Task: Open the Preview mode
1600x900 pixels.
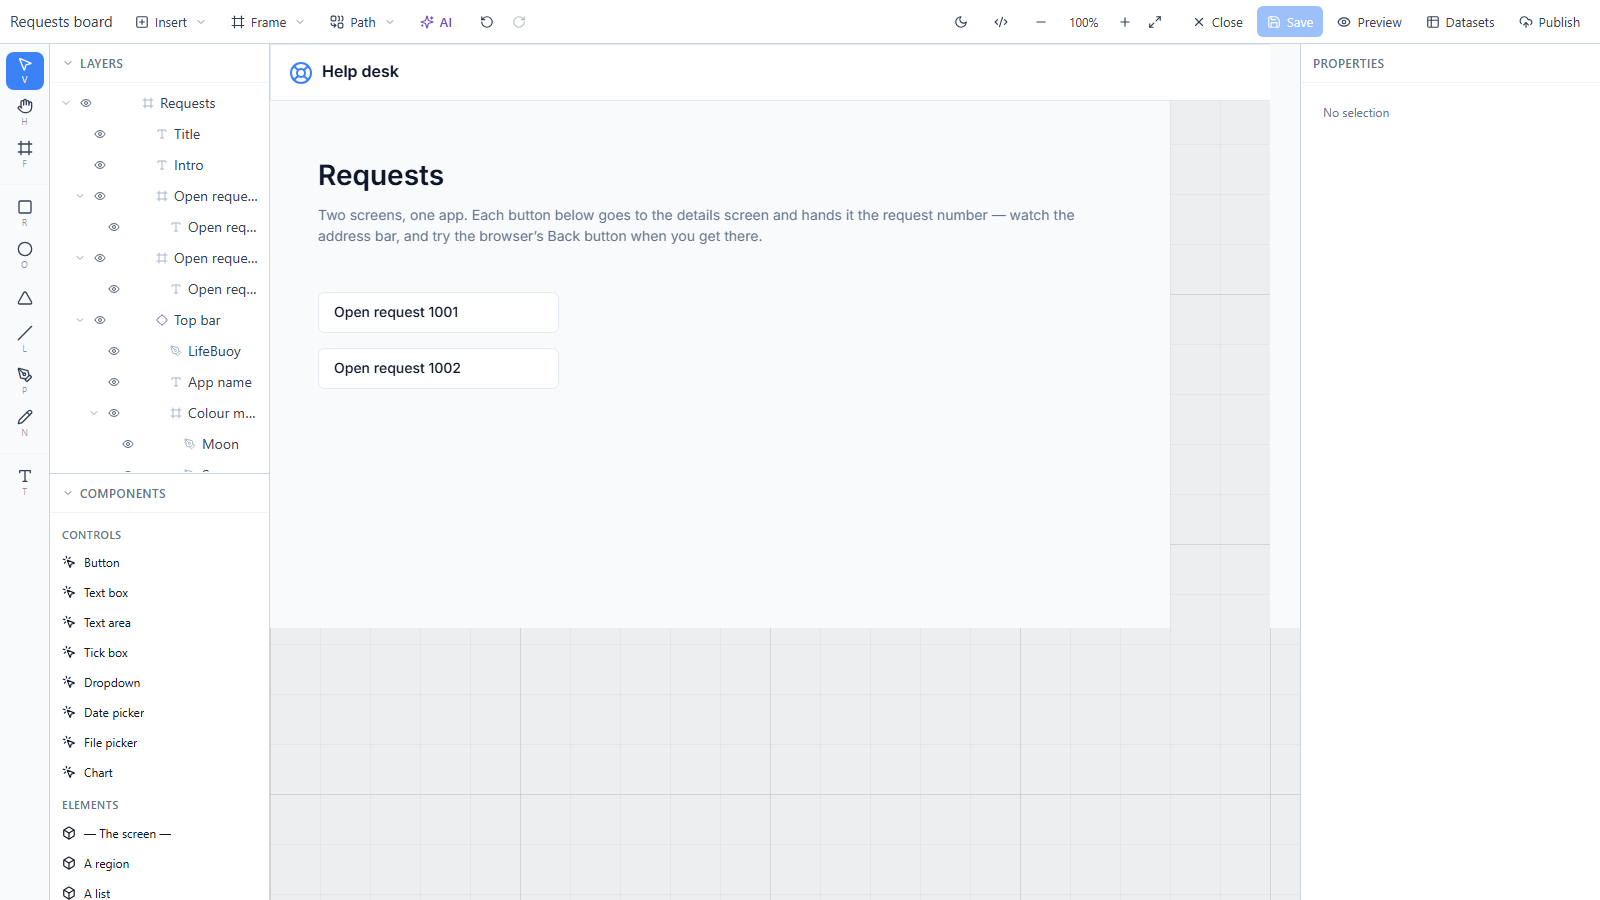Action: (x=1369, y=22)
